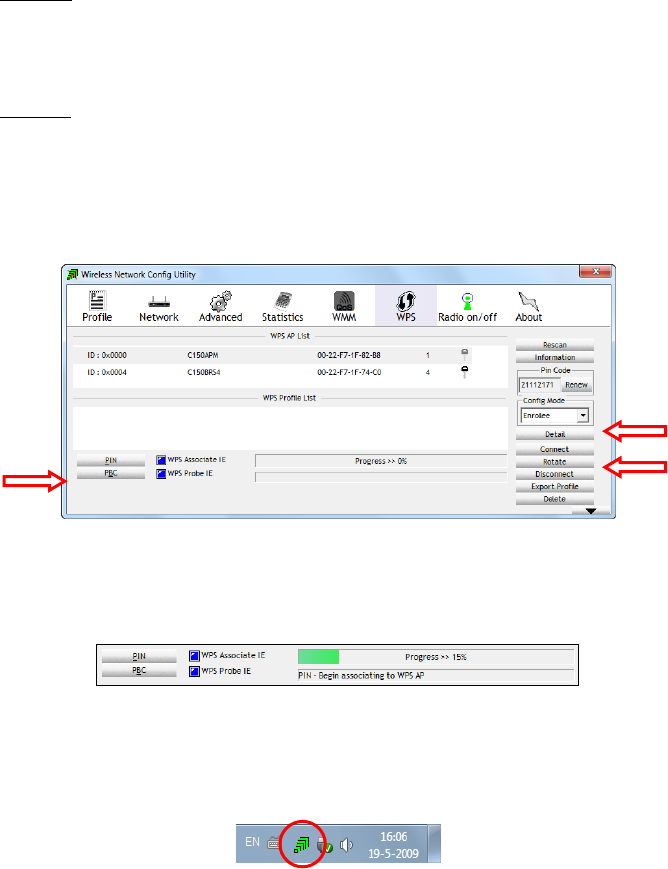The height and width of the screenshot is (869, 668).
Task: Click the Disconnect button
Action: pos(555,474)
